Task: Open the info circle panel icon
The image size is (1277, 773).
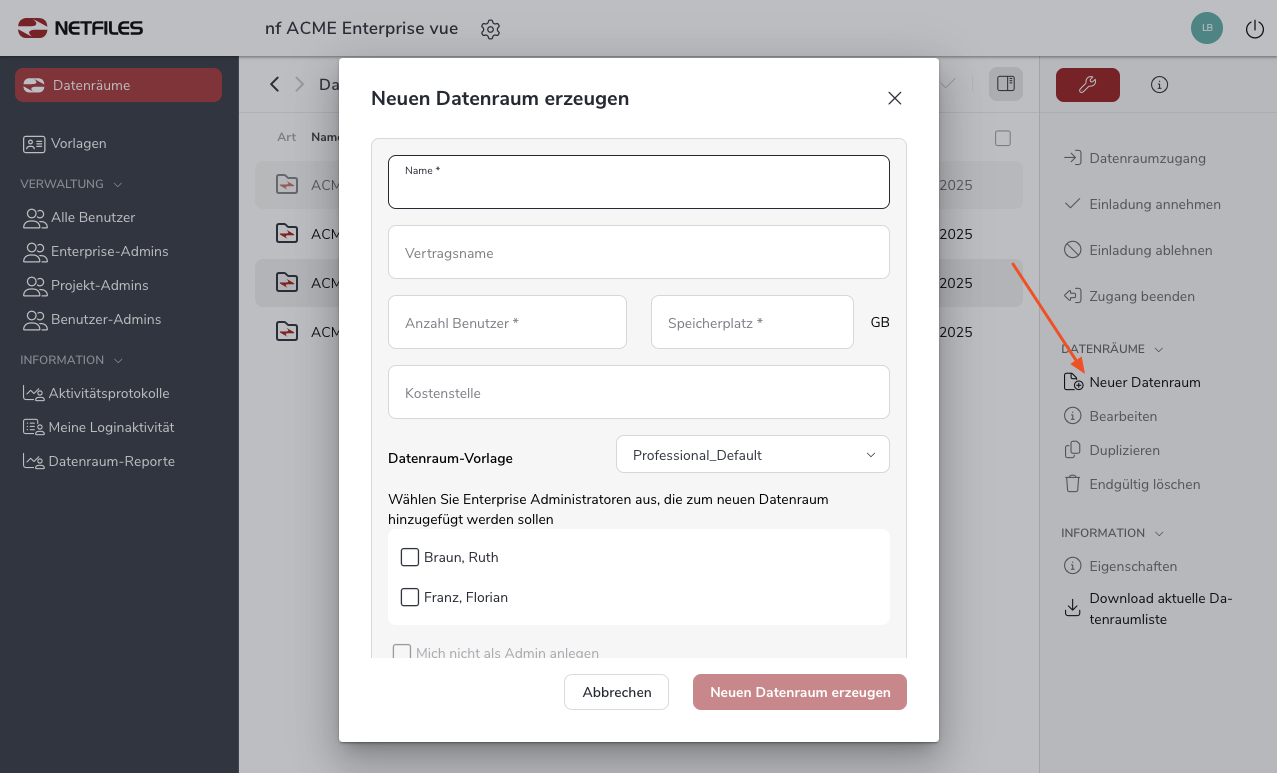Action: [1159, 85]
